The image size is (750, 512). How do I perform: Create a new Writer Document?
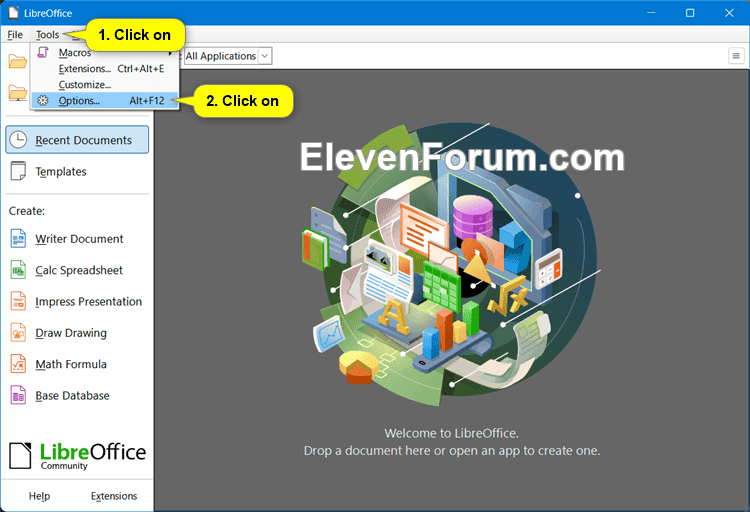point(79,239)
